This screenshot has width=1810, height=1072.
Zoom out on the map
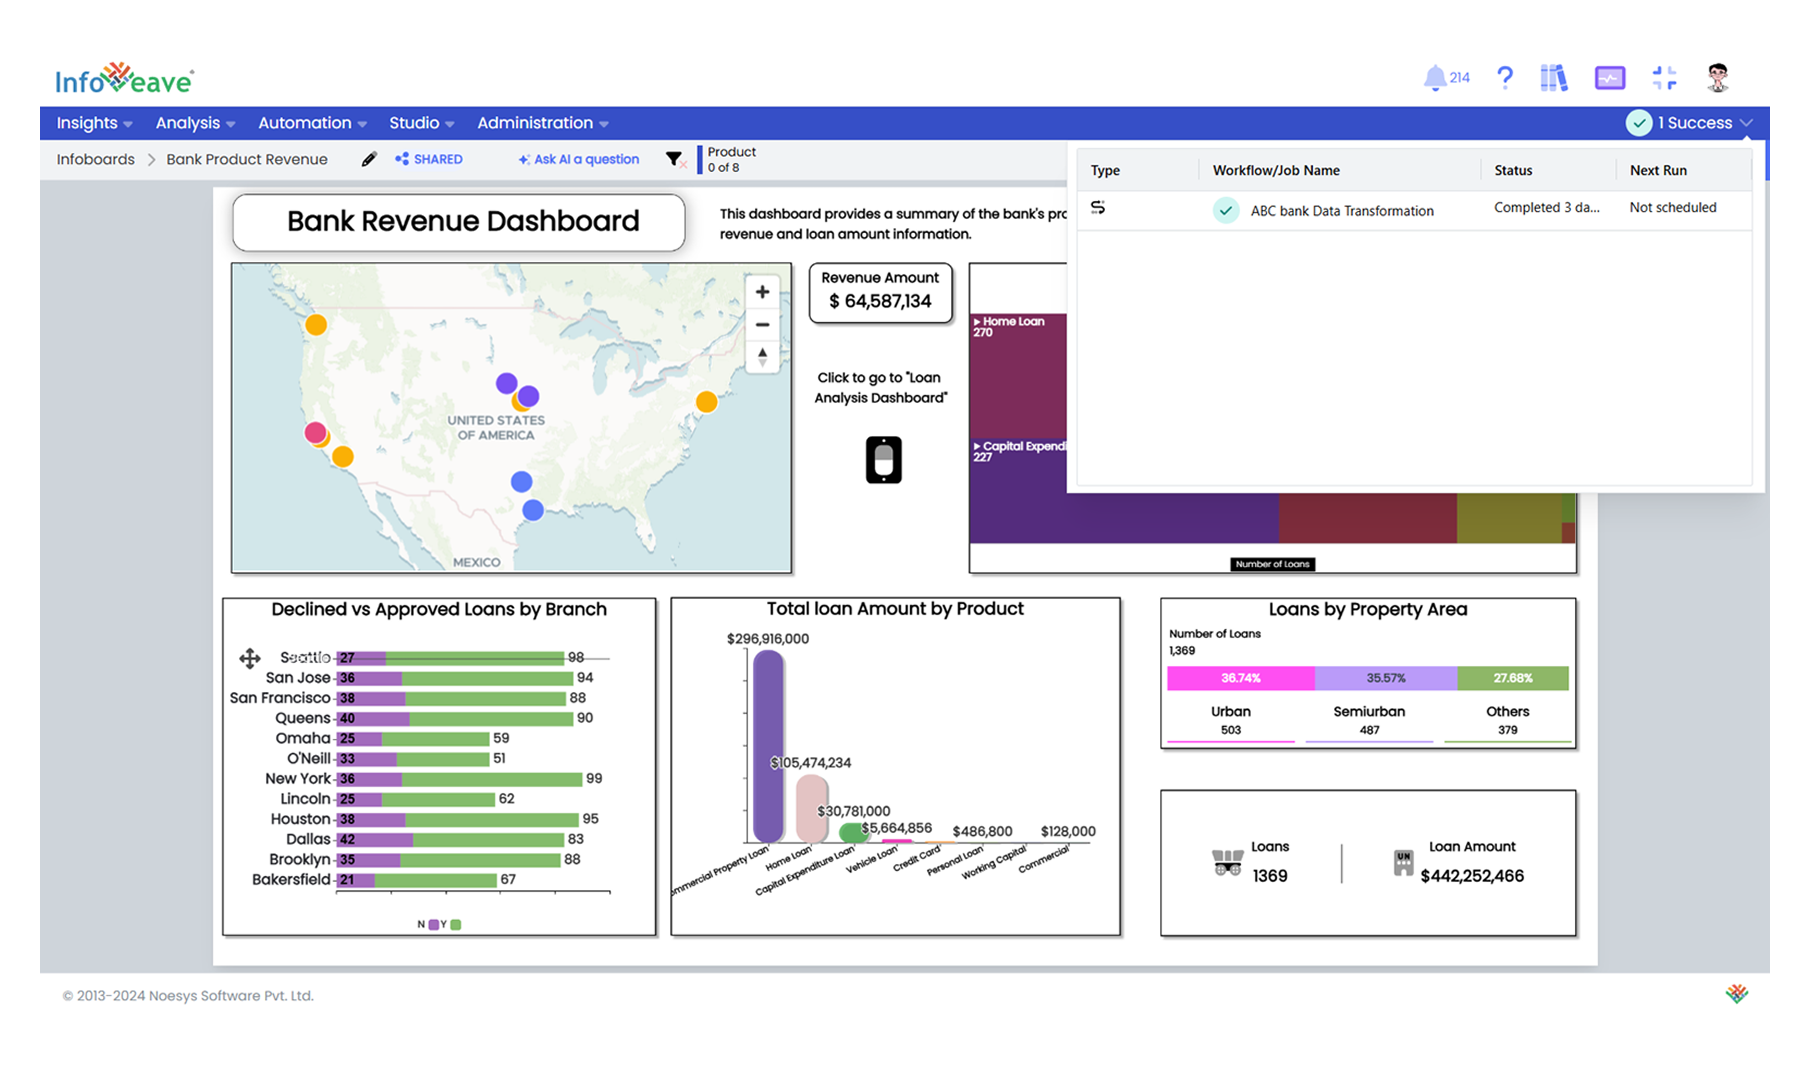tap(762, 325)
